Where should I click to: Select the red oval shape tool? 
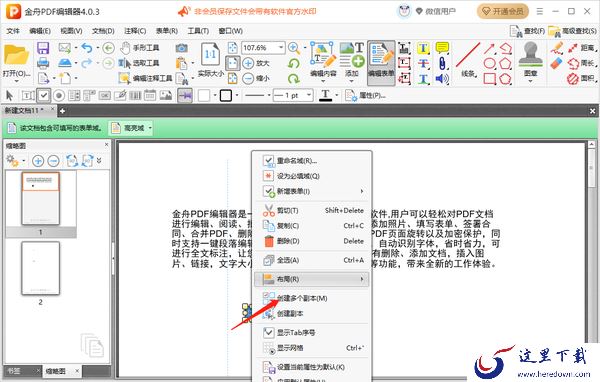(490, 64)
